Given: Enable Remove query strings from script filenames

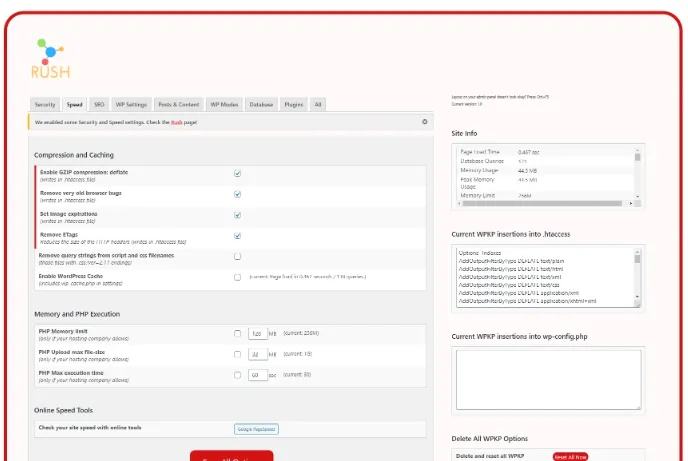Looking at the screenshot, I should coord(238,257).
